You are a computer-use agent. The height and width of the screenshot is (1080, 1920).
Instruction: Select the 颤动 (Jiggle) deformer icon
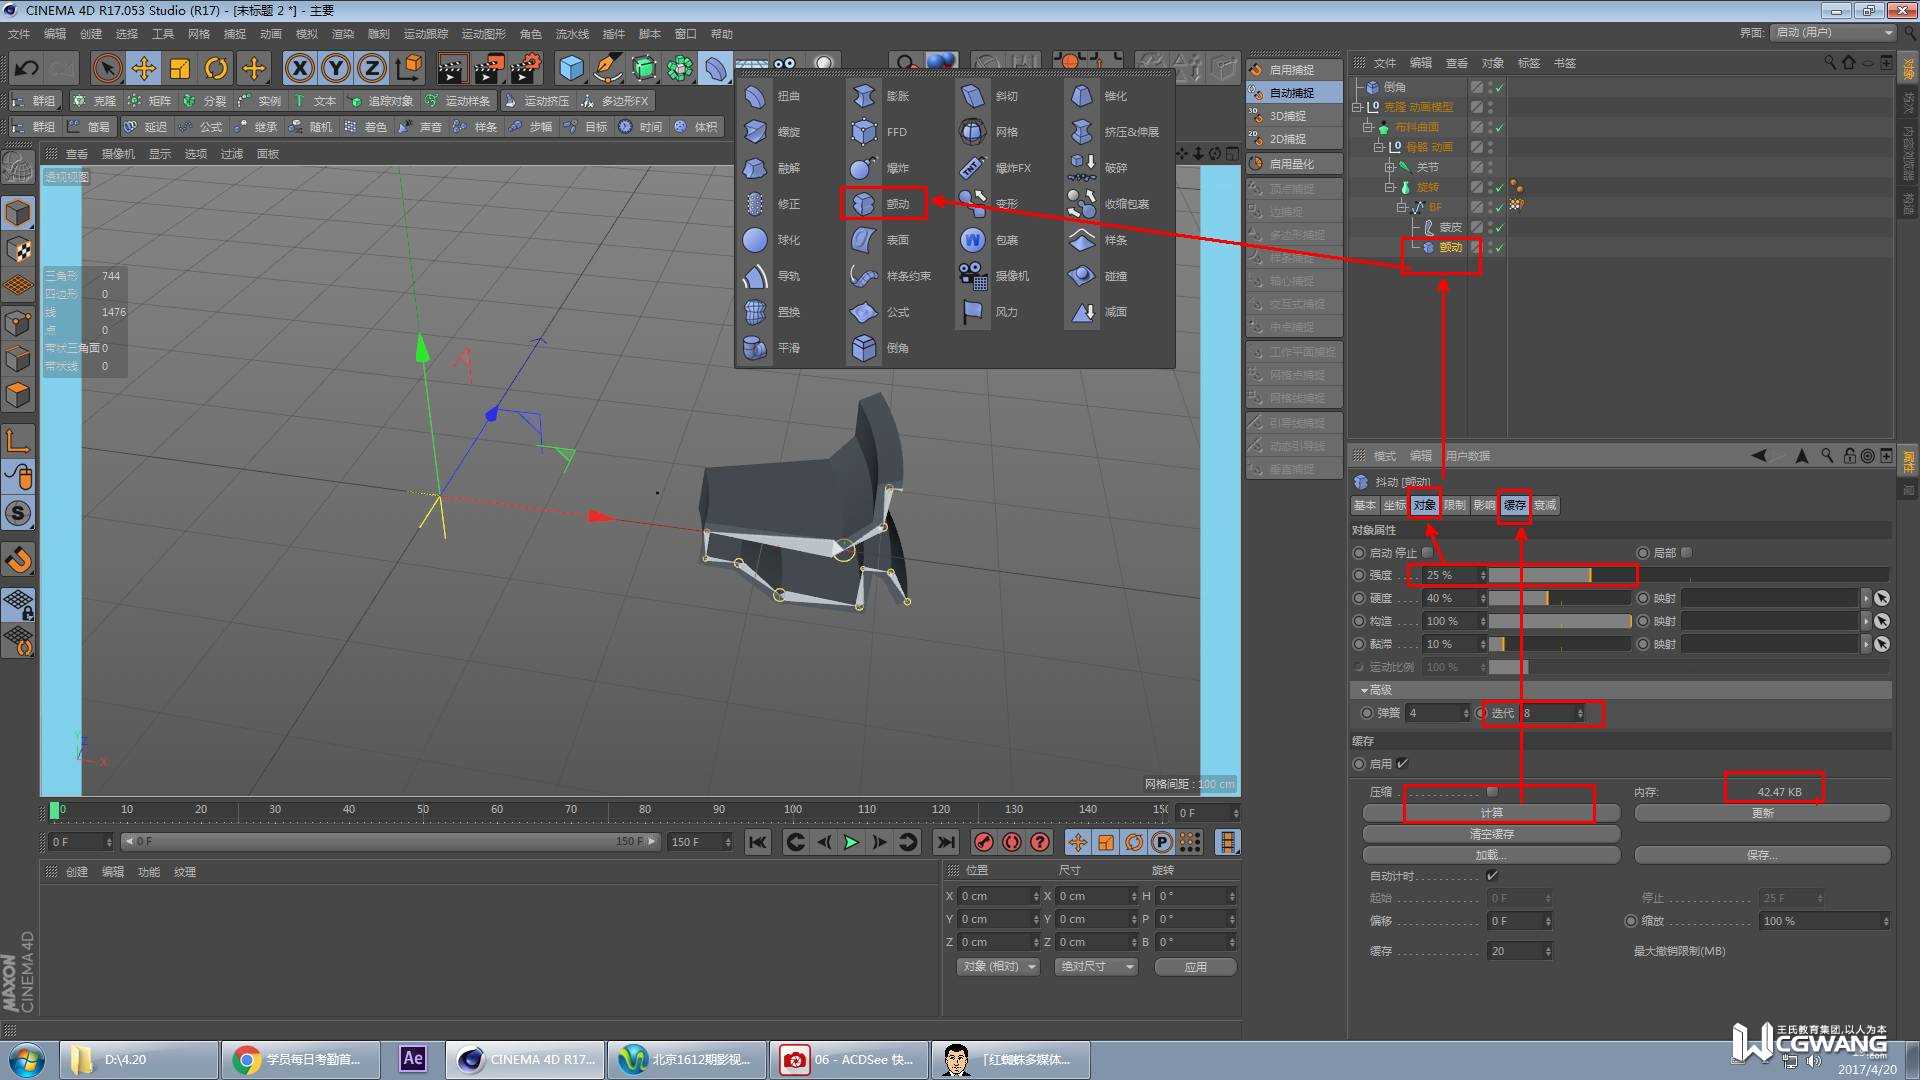(x=864, y=204)
